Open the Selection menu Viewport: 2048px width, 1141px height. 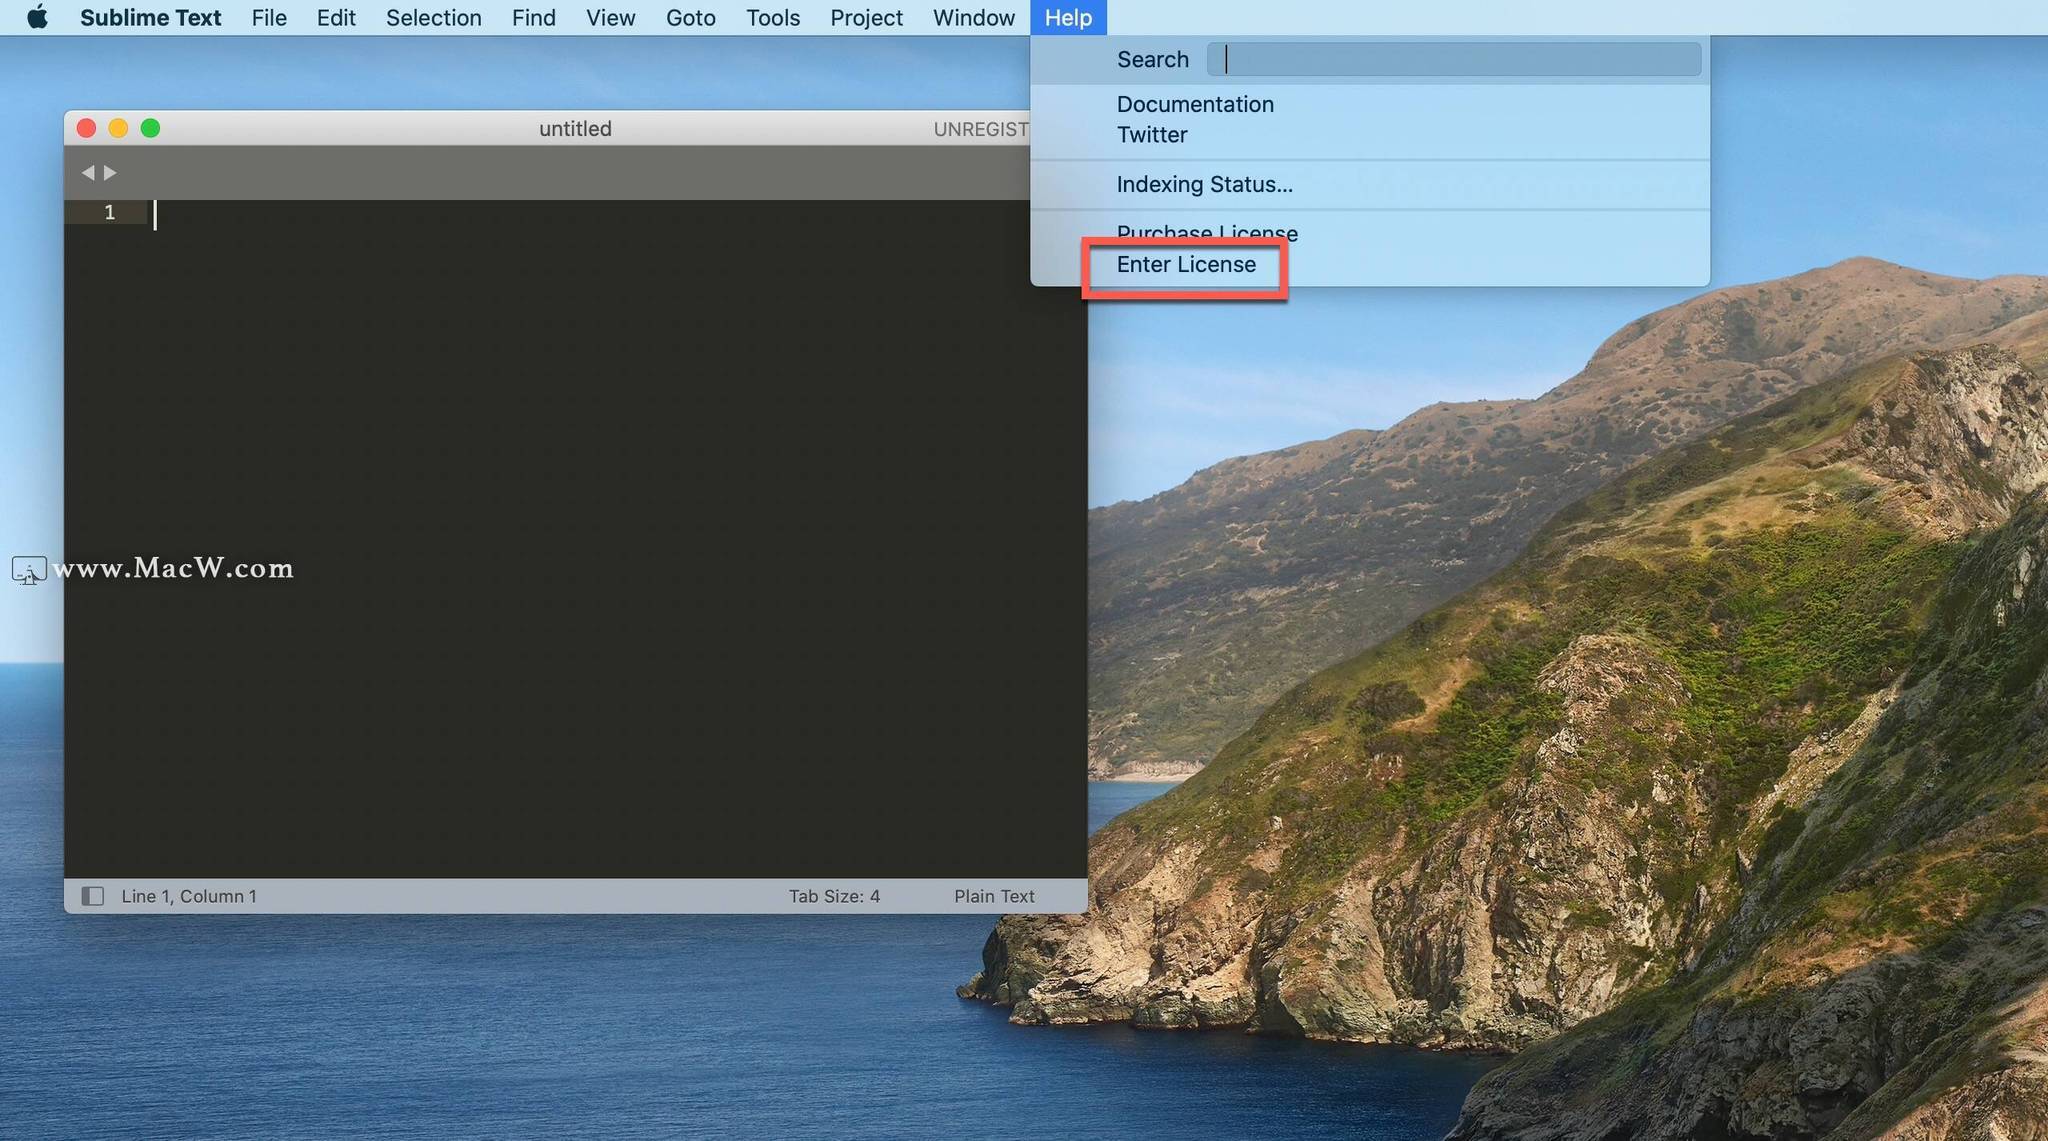pyautogui.click(x=433, y=18)
